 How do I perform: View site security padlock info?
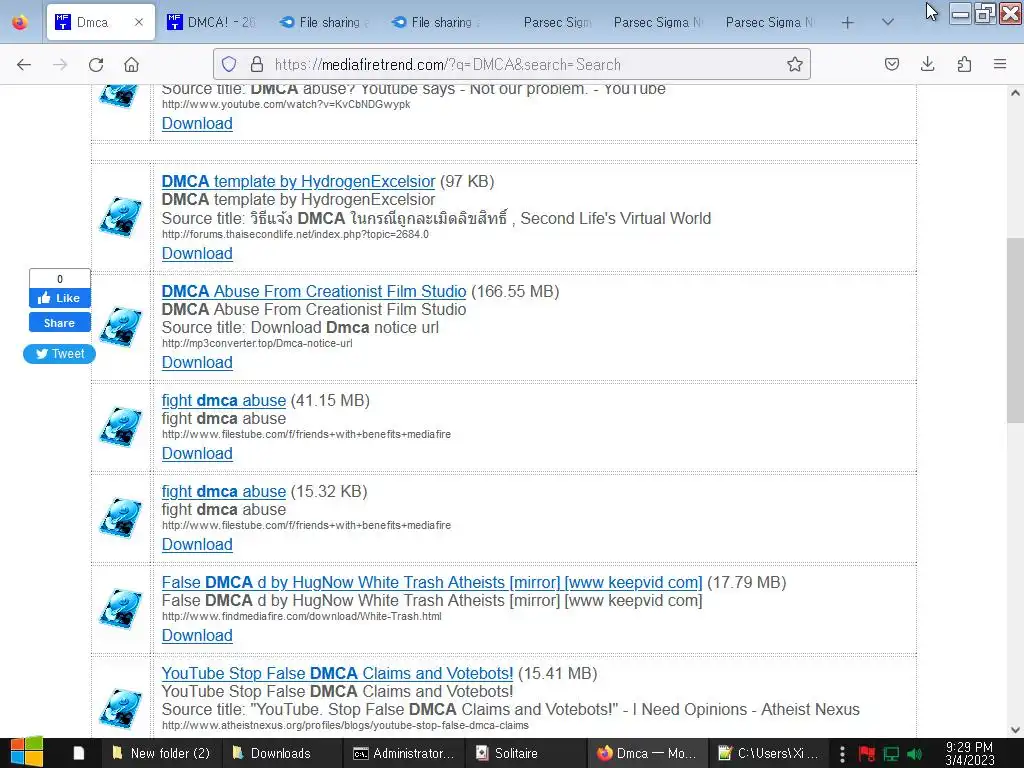pos(257,64)
